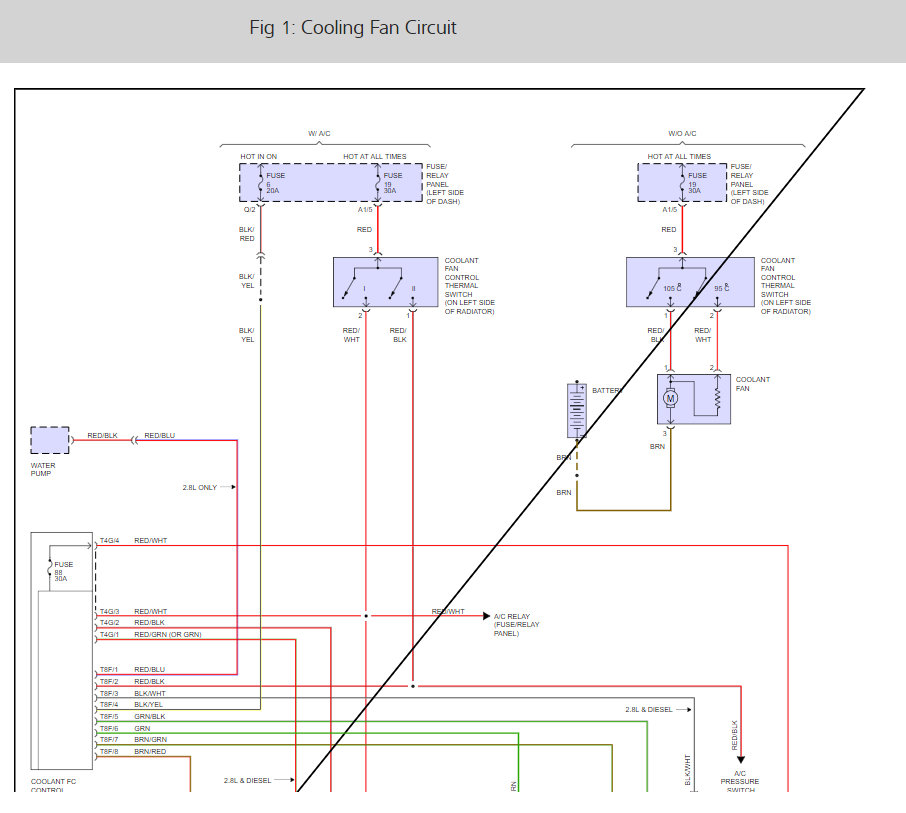Click the "T8F/8" pin label

(x=109, y=752)
